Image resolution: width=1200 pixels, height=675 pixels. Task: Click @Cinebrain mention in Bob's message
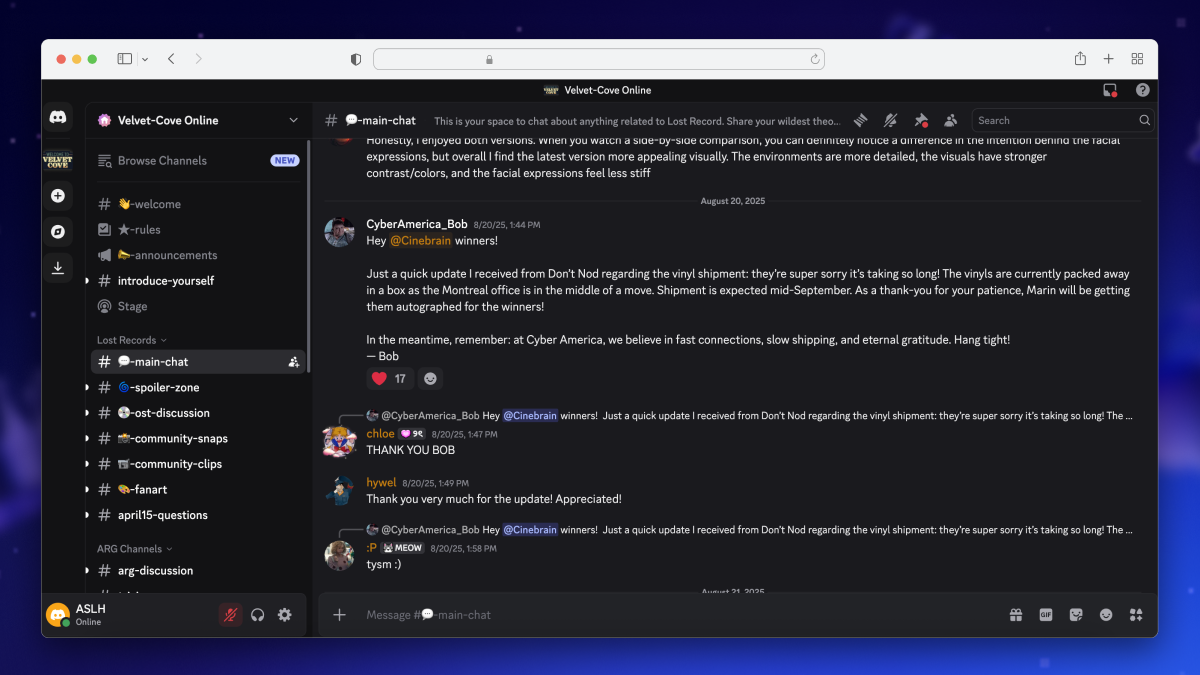420,241
